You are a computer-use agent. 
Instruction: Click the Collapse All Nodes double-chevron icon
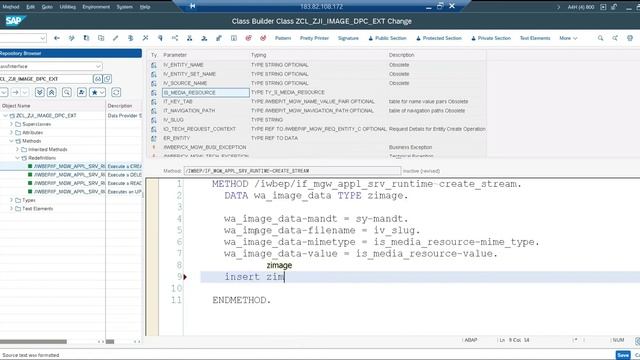coord(52,92)
